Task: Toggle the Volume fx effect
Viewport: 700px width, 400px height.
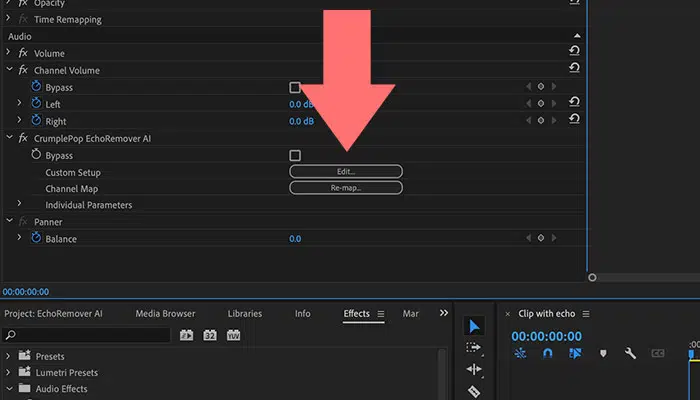Action: pos(23,53)
